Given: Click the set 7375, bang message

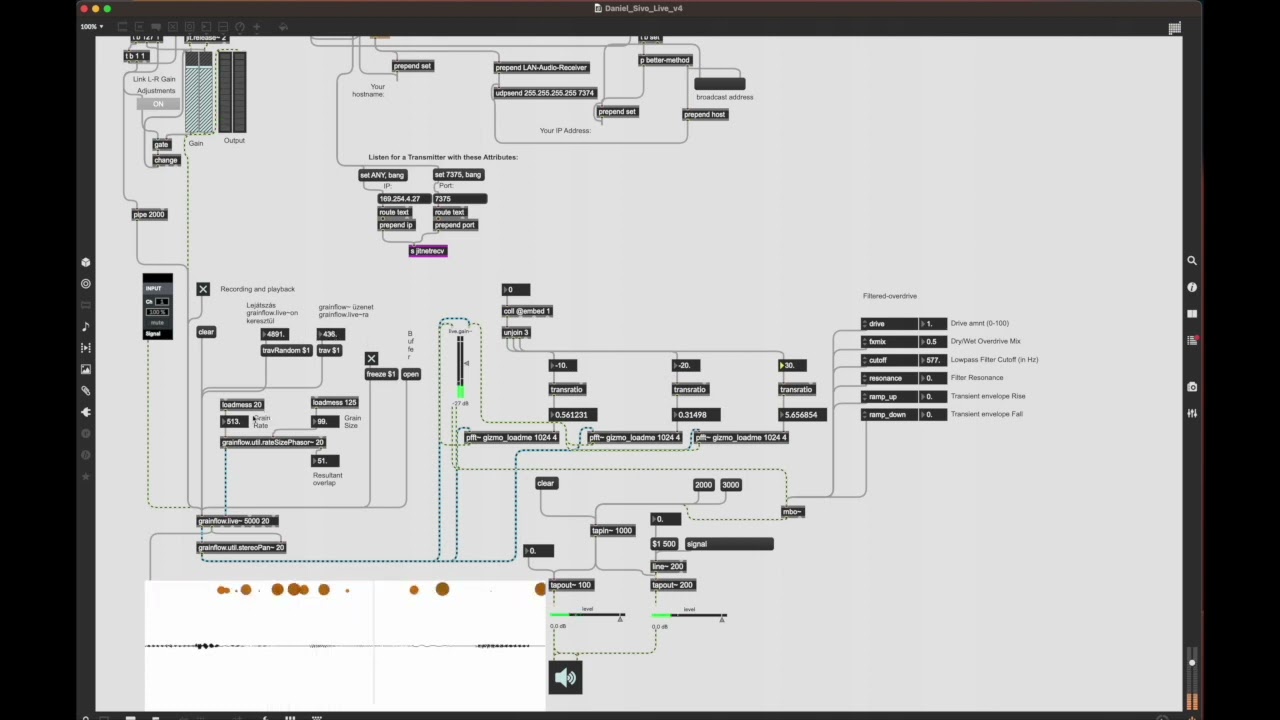Looking at the screenshot, I should pyautogui.click(x=458, y=175).
